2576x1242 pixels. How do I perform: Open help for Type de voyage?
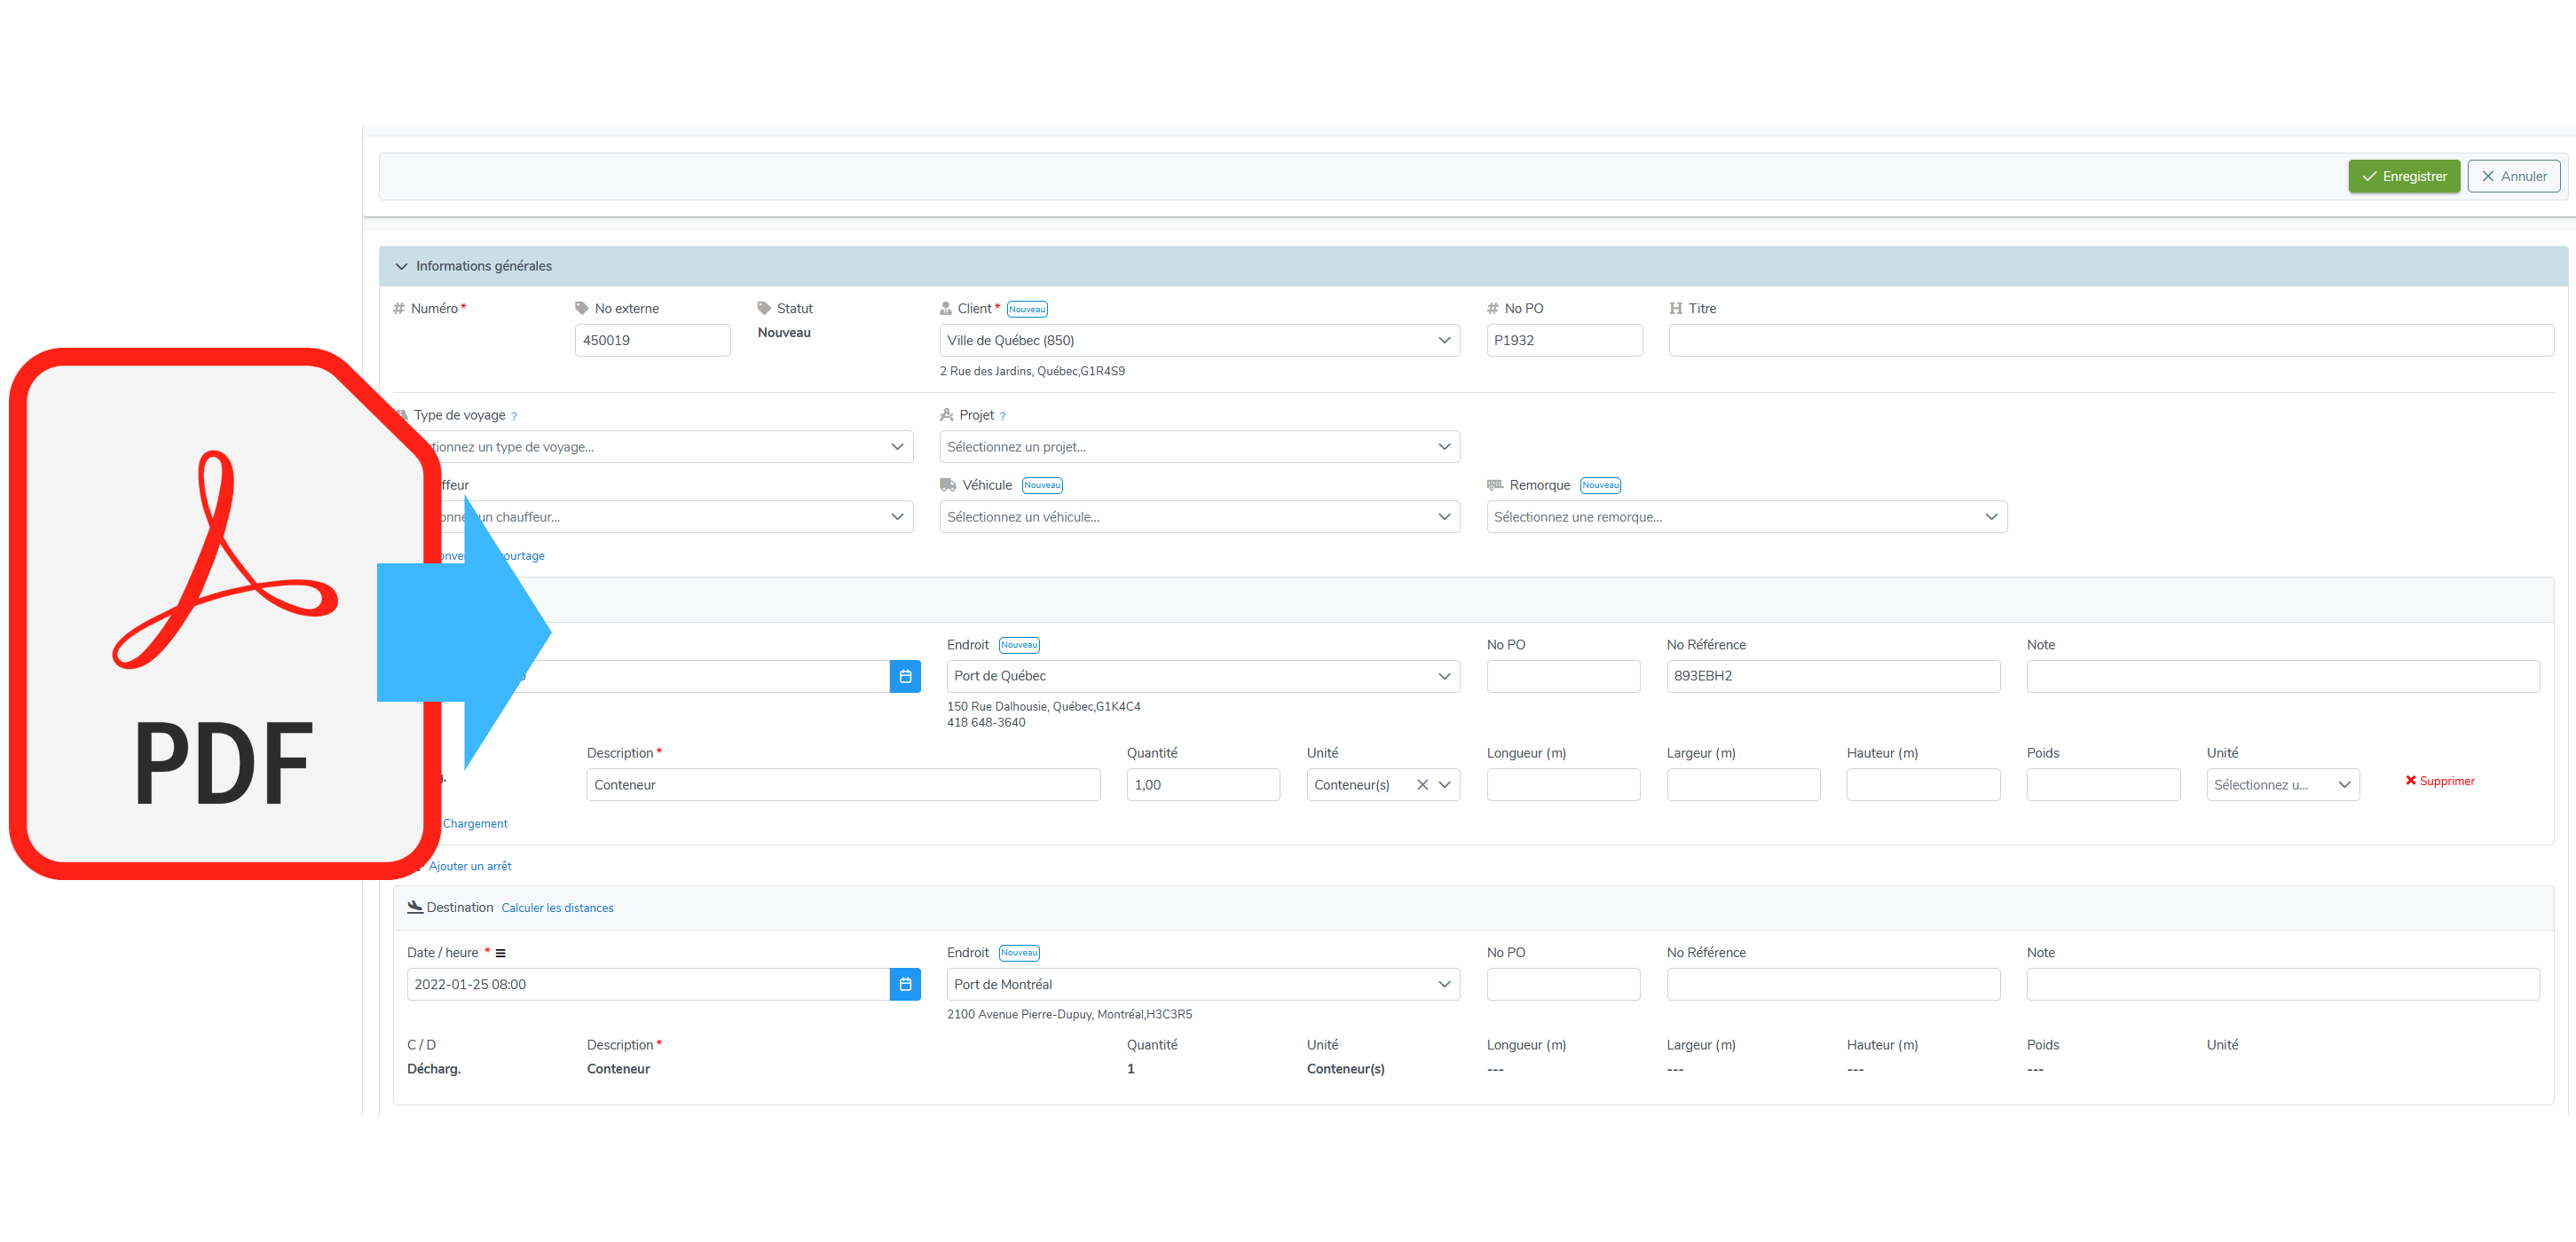pos(514,416)
